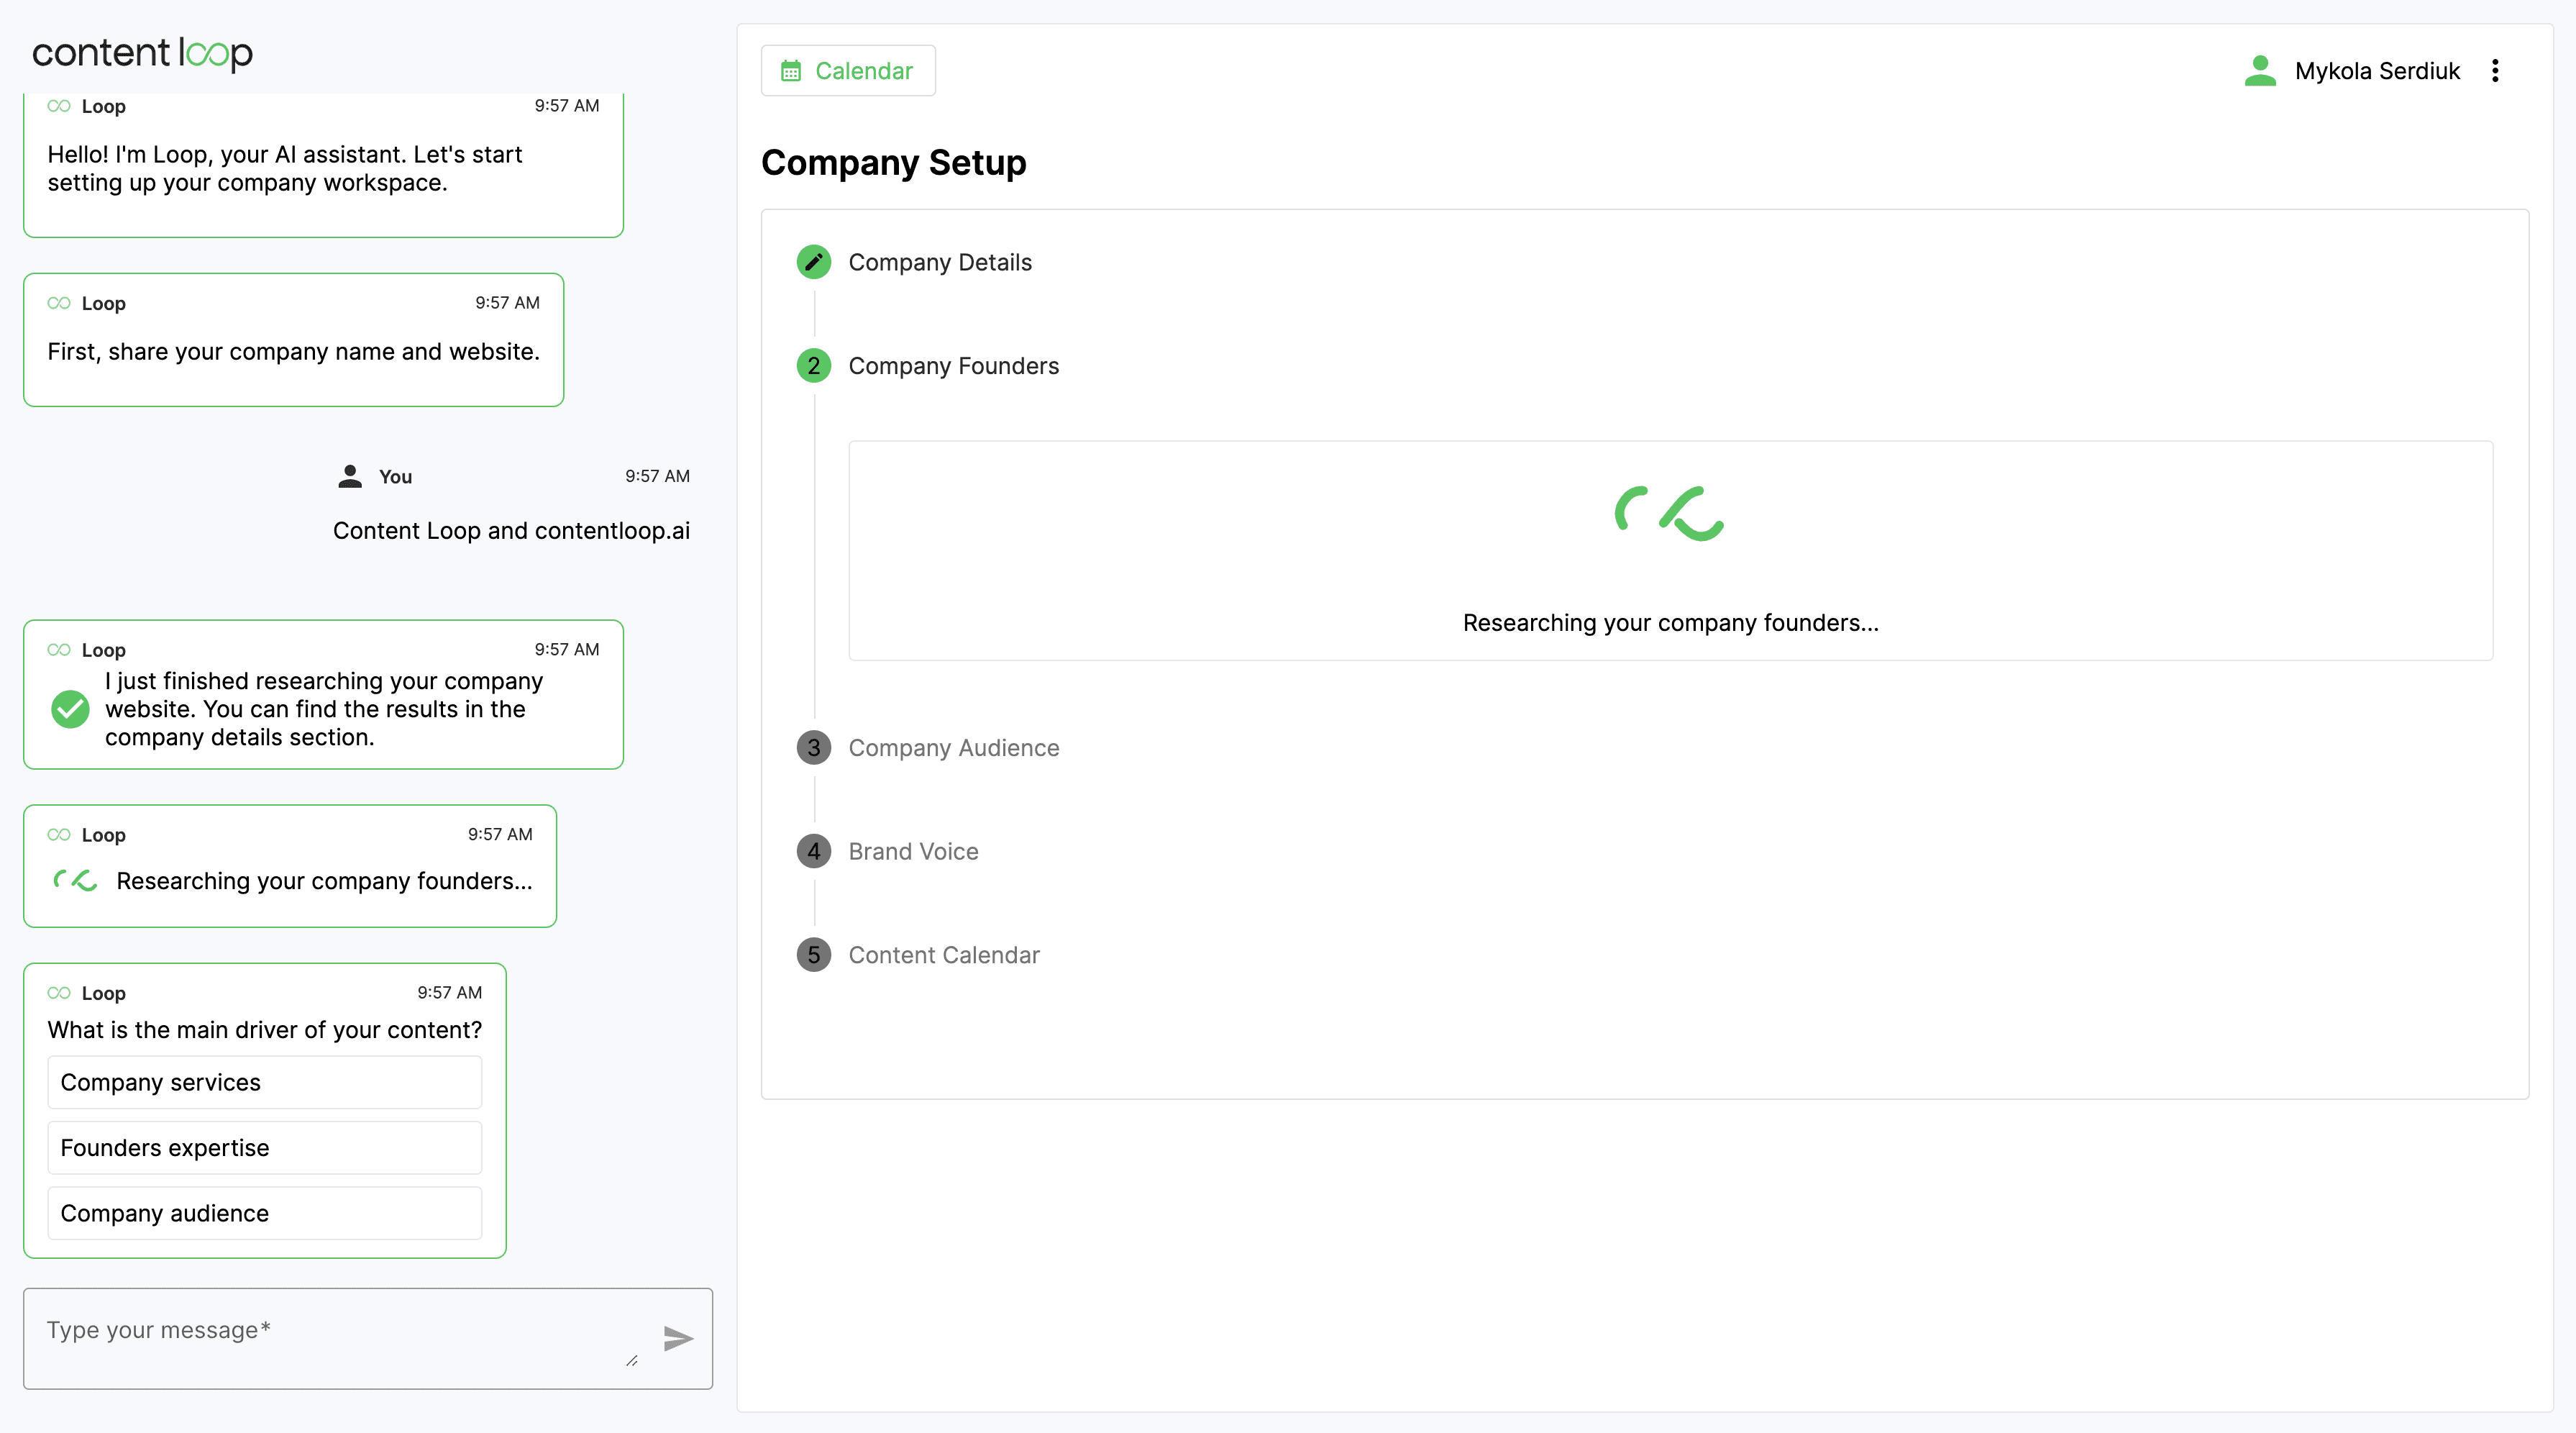Screen dimensions: 2576x1433
Task: Open the Company Founders step label
Action: 954,366
